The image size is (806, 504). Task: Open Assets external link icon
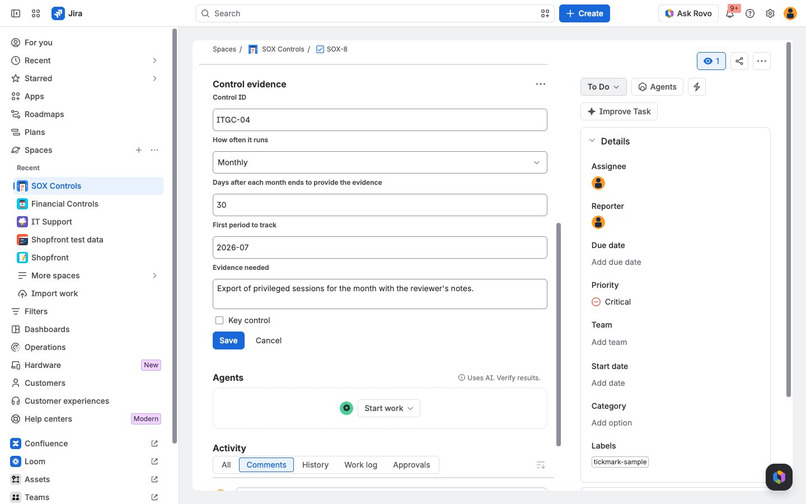coord(154,479)
